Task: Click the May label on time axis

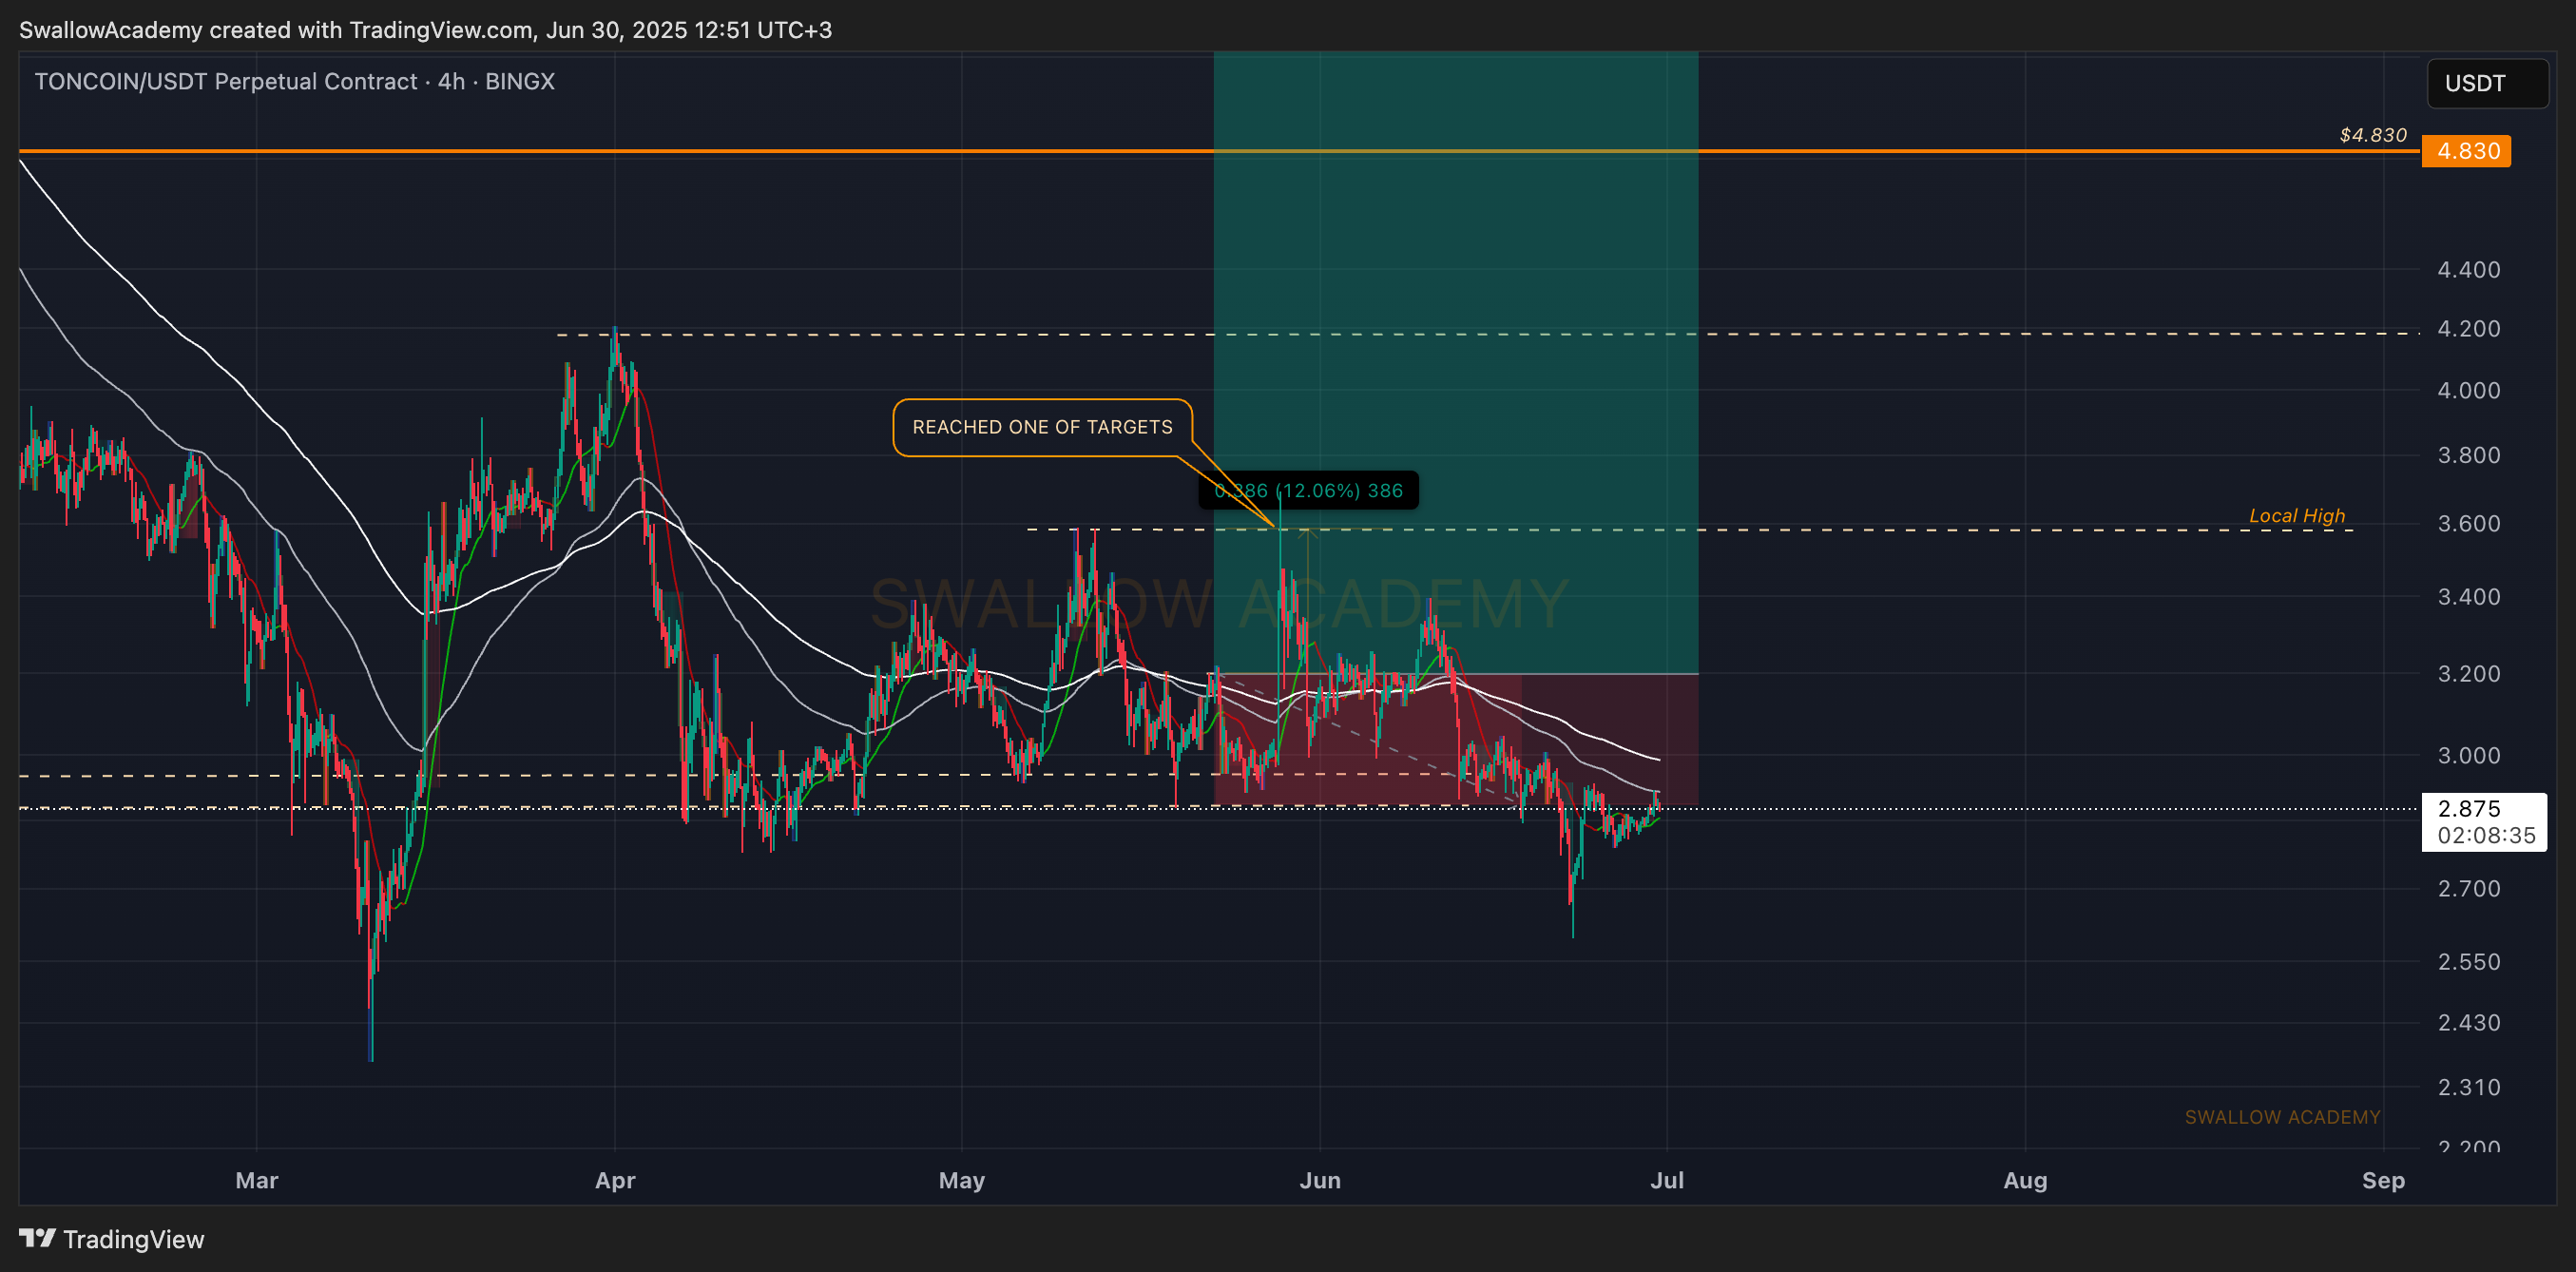Action: click(x=962, y=1180)
